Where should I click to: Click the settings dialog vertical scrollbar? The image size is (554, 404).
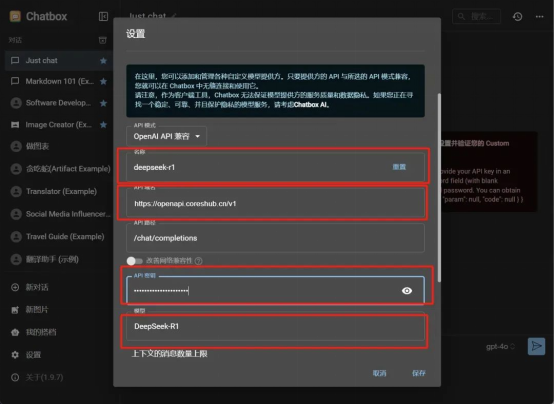439,187
